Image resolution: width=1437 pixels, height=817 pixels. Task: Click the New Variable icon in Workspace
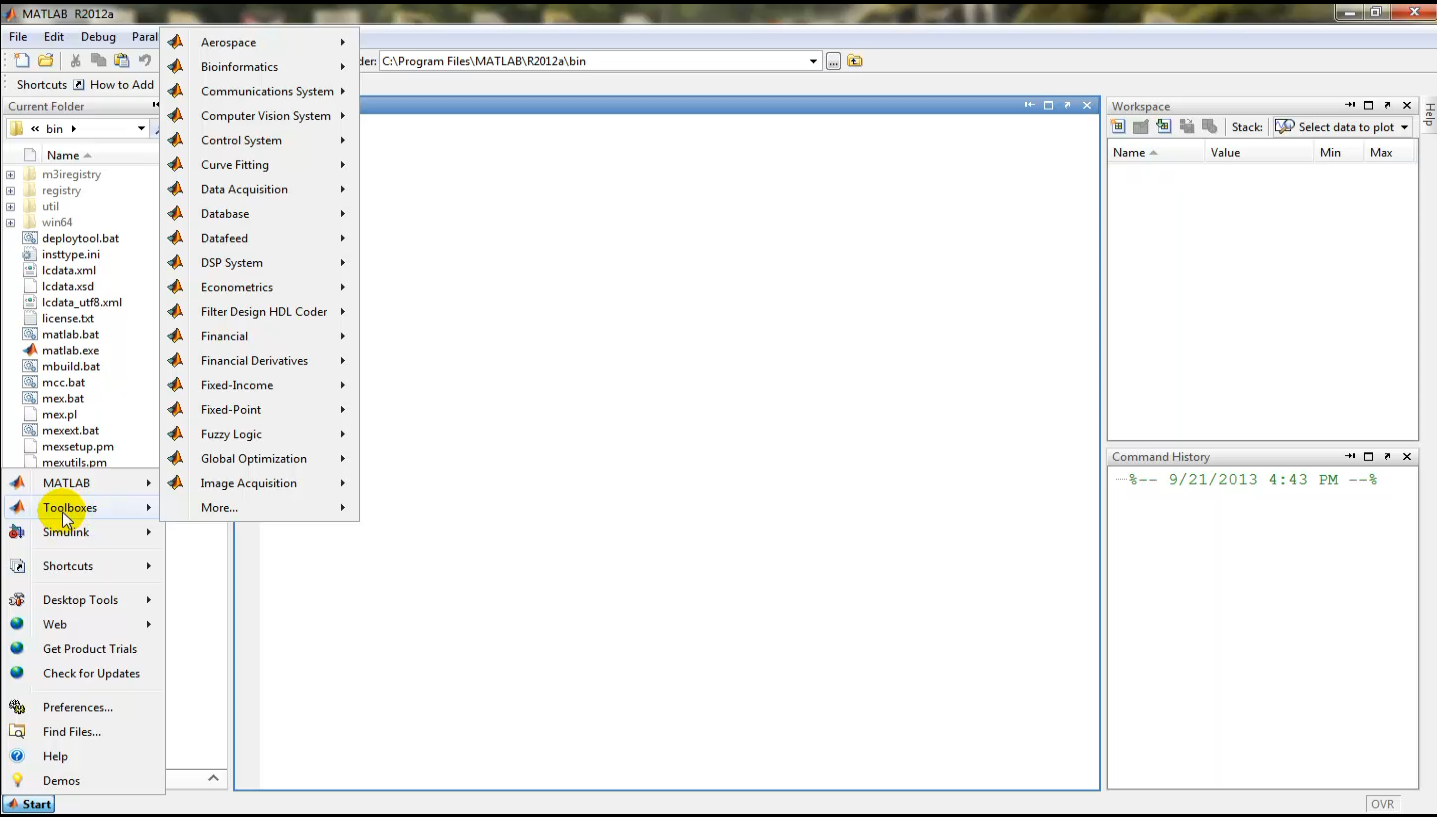tap(1118, 127)
